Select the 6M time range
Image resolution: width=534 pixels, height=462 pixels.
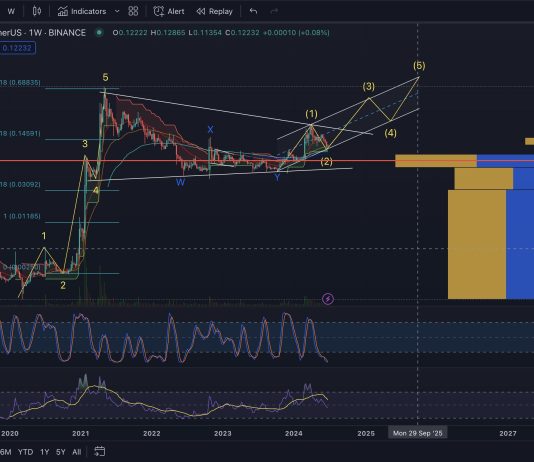(6, 452)
